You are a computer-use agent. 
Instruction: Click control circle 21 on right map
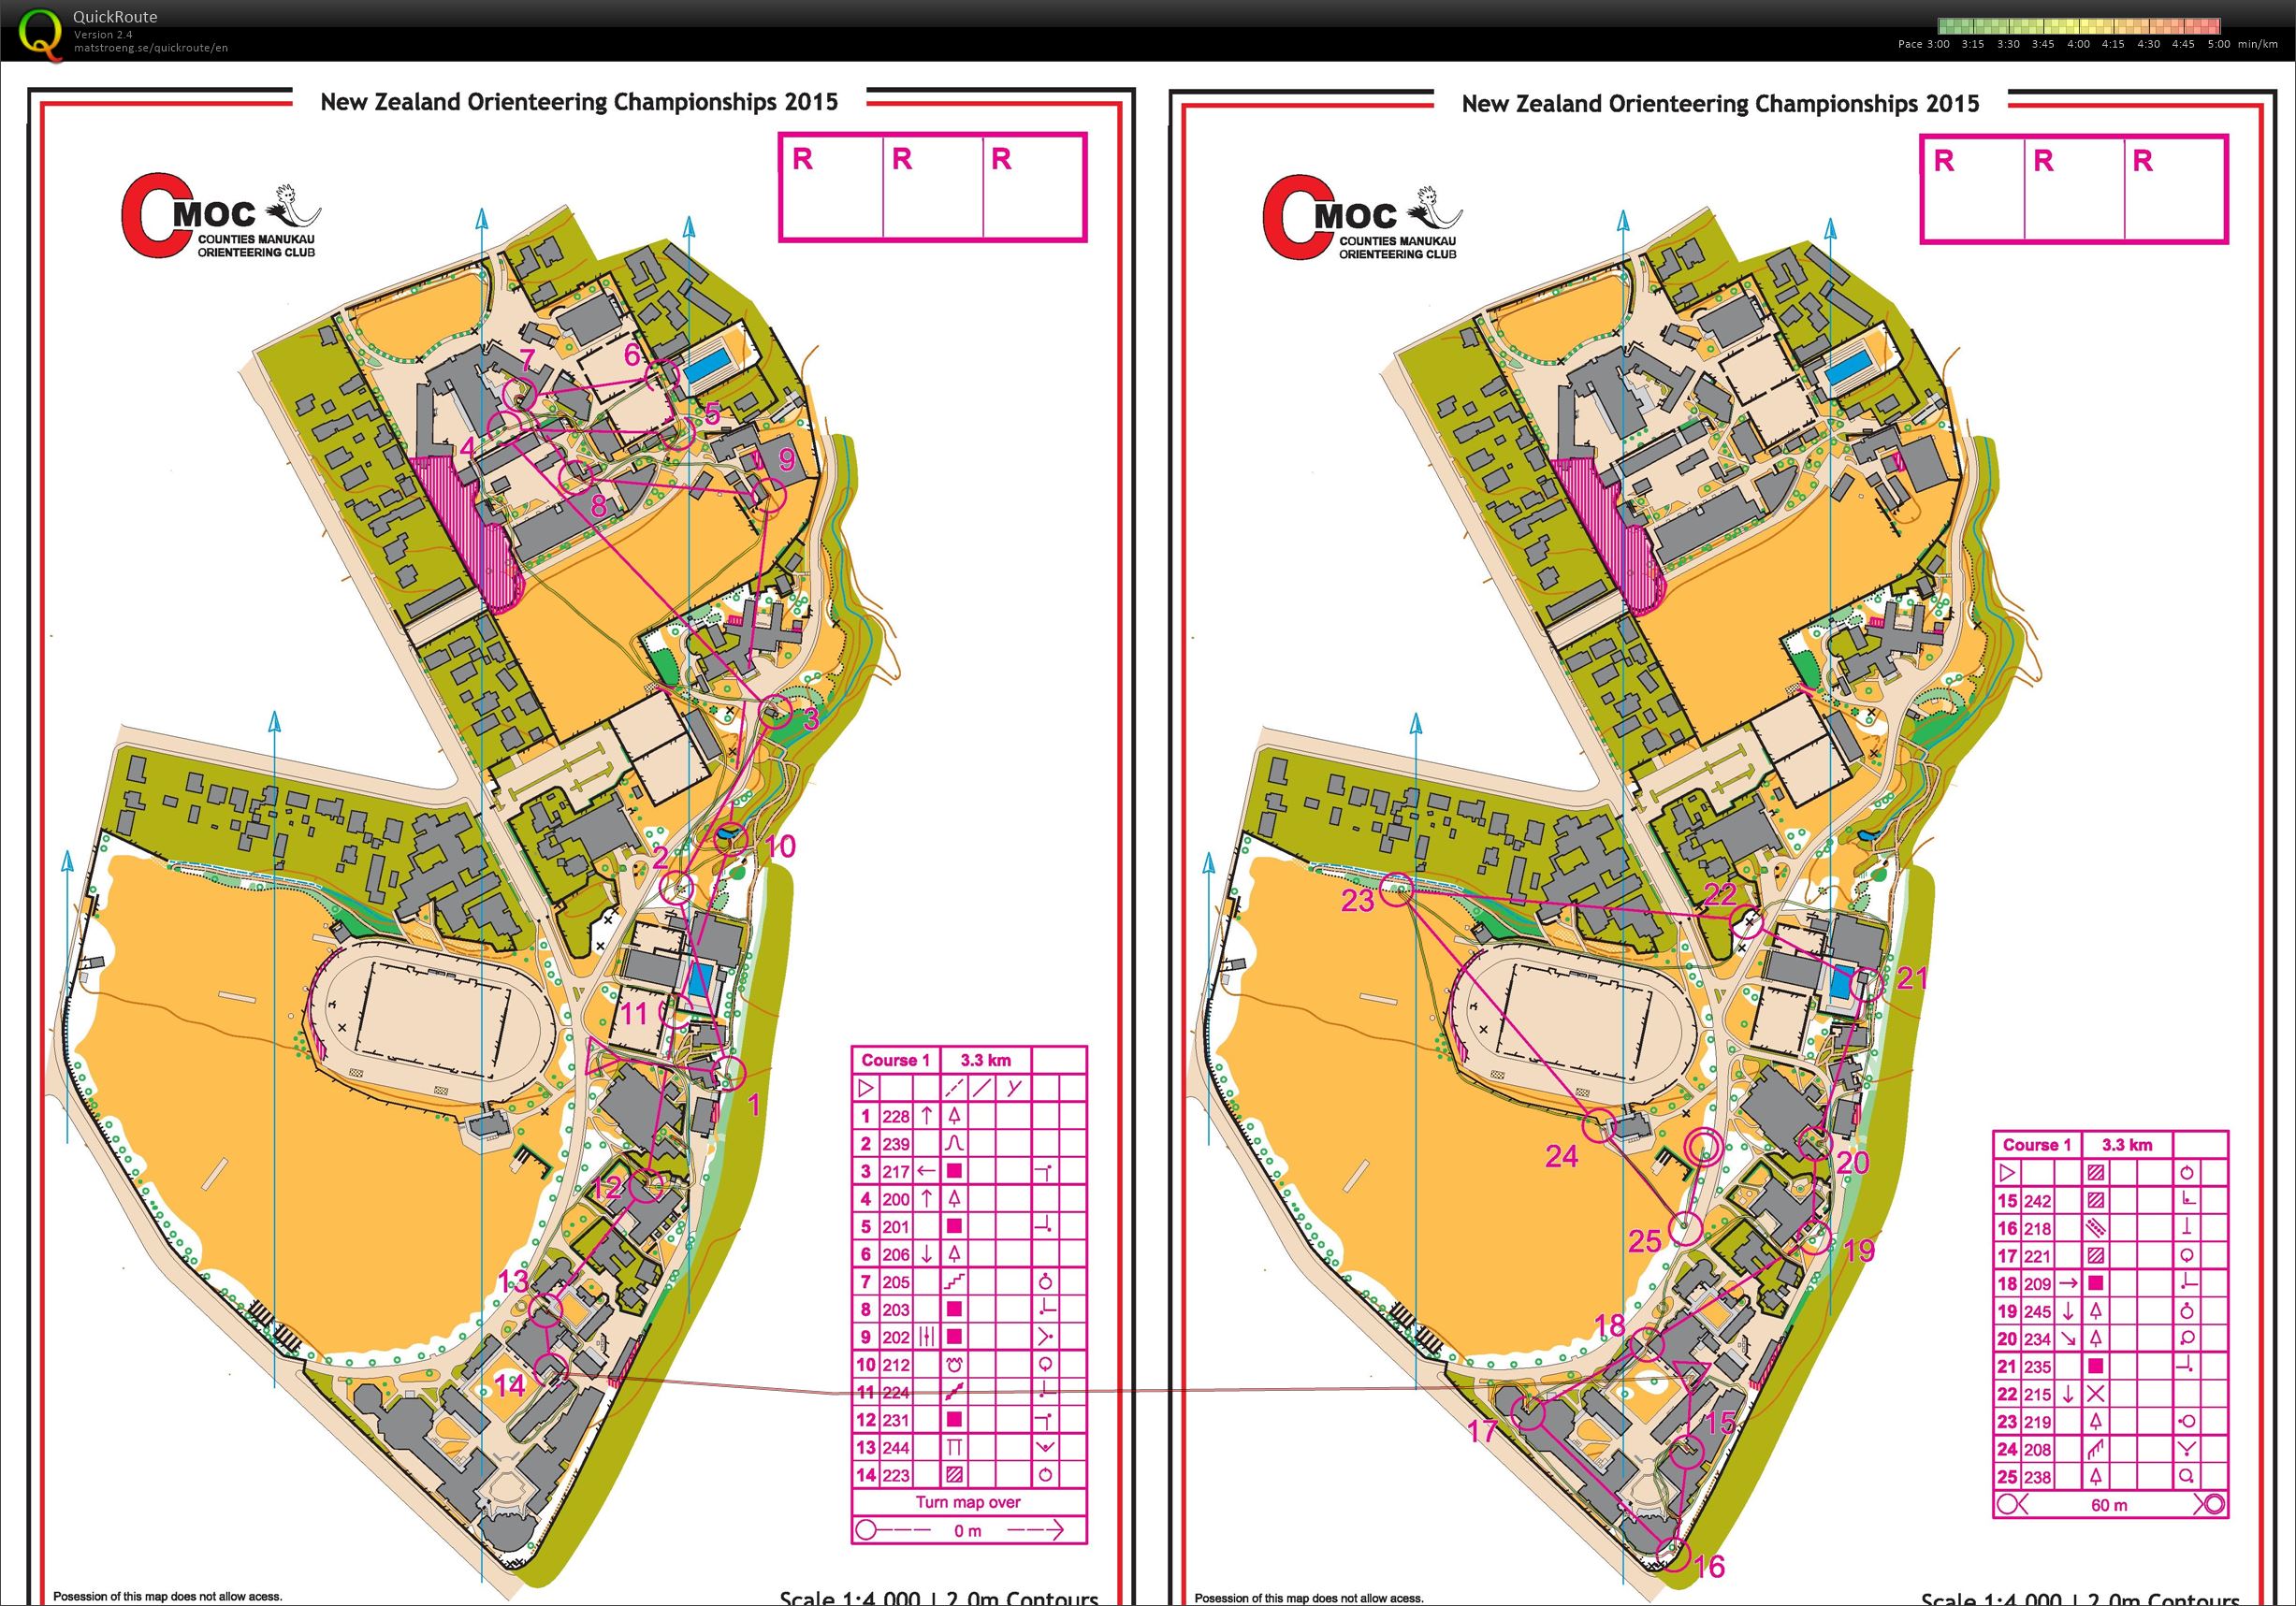1867,985
